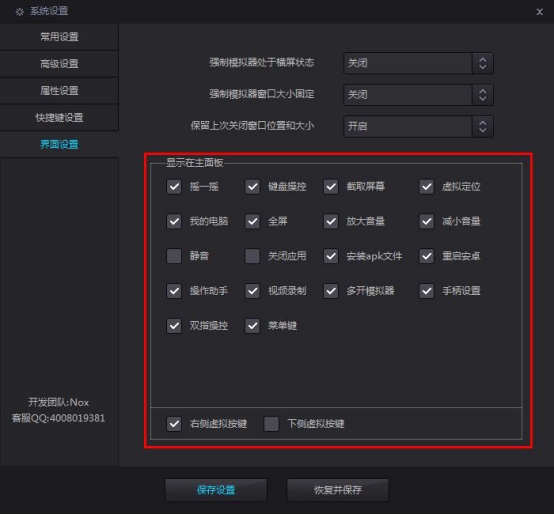Click the 显示在主面板 group label
The width and height of the screenshot is (554, 515).
point(195,162)
